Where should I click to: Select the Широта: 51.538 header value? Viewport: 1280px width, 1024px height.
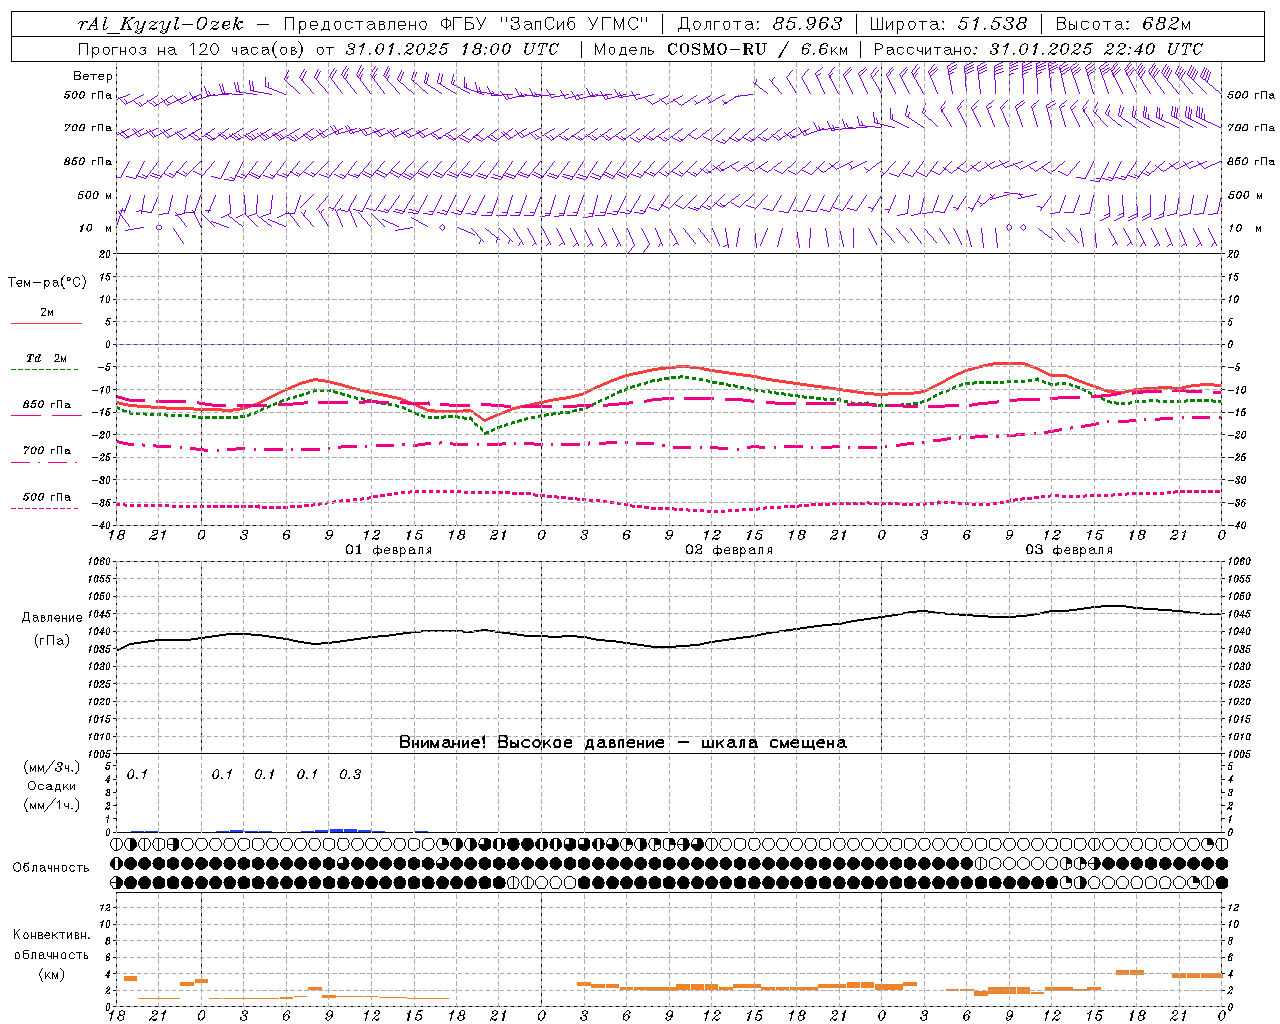948,24
